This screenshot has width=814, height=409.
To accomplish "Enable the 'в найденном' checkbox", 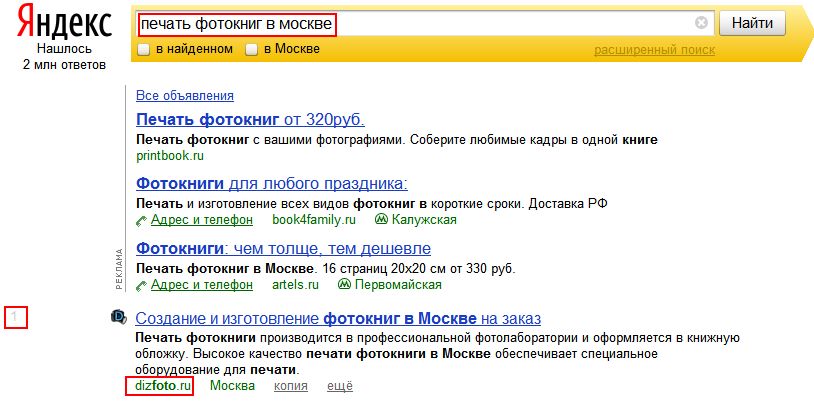I will click(143, 50).
